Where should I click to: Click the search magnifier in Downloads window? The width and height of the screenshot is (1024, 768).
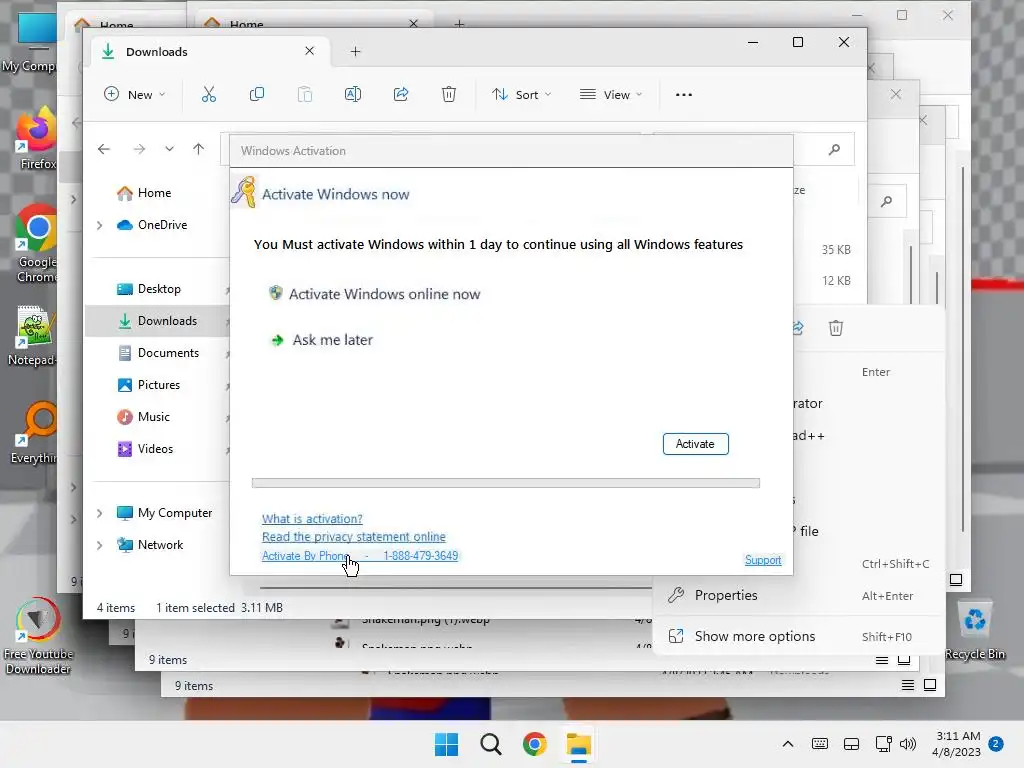(834, 150)
